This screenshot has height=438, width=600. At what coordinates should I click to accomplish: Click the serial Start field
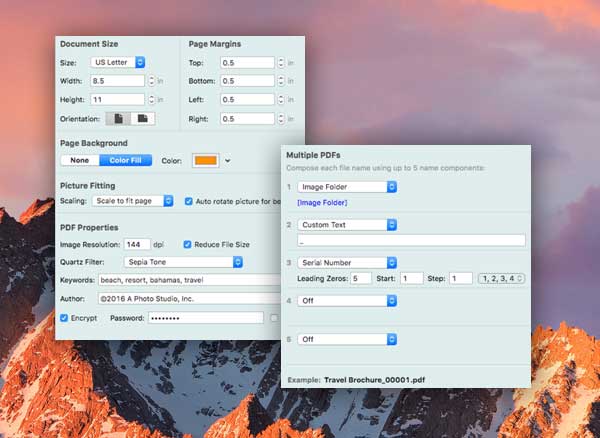point(412,278)
